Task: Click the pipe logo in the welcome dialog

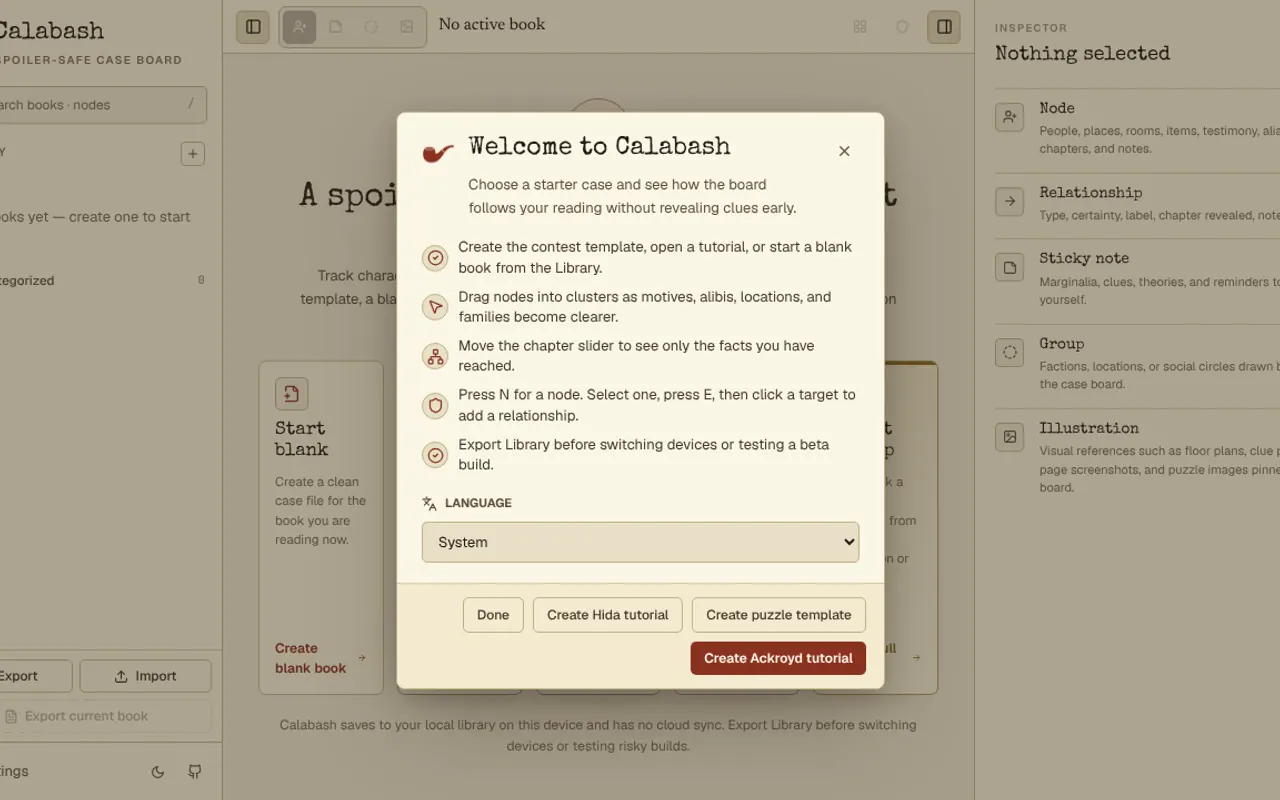Action: 438,153
